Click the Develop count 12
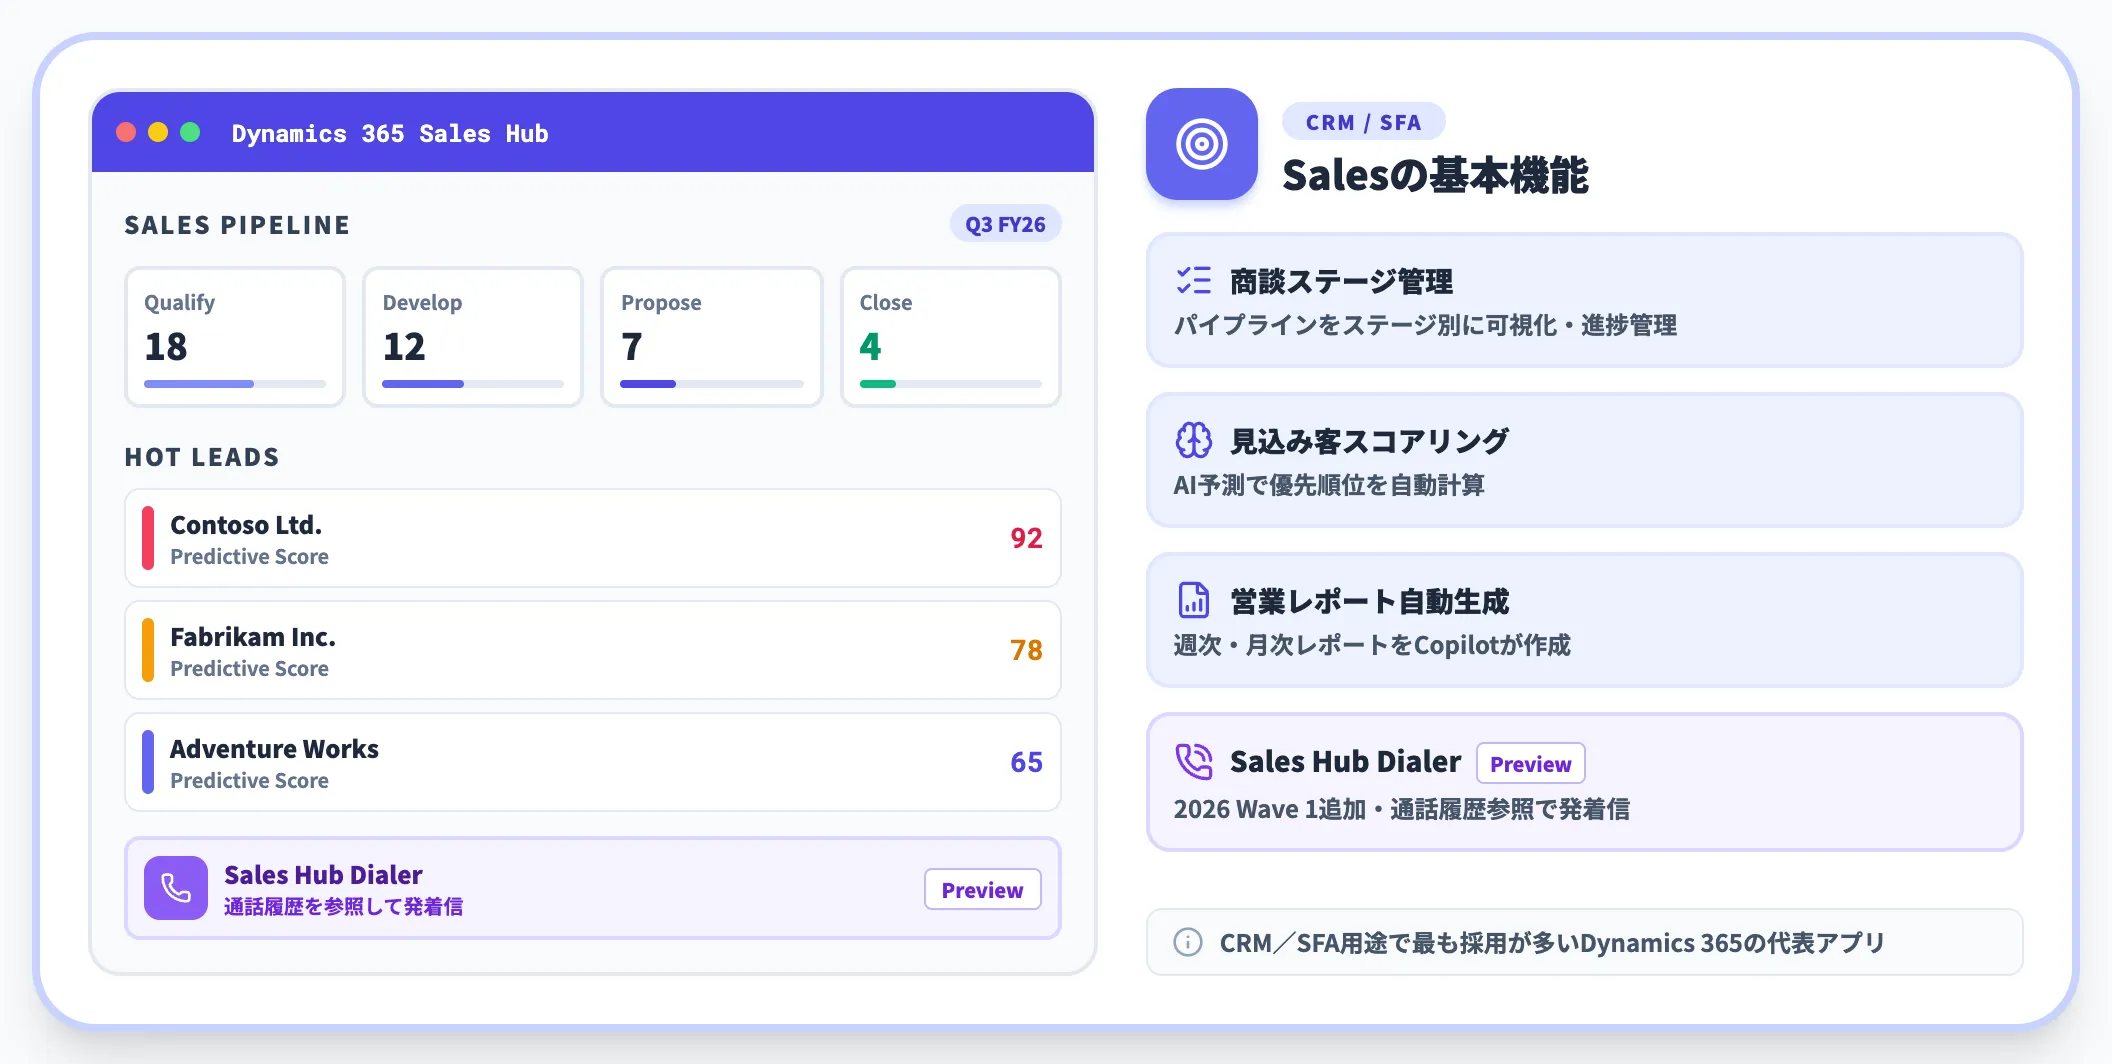Screen dimensions: 2112x1064 tap(404, 347)
